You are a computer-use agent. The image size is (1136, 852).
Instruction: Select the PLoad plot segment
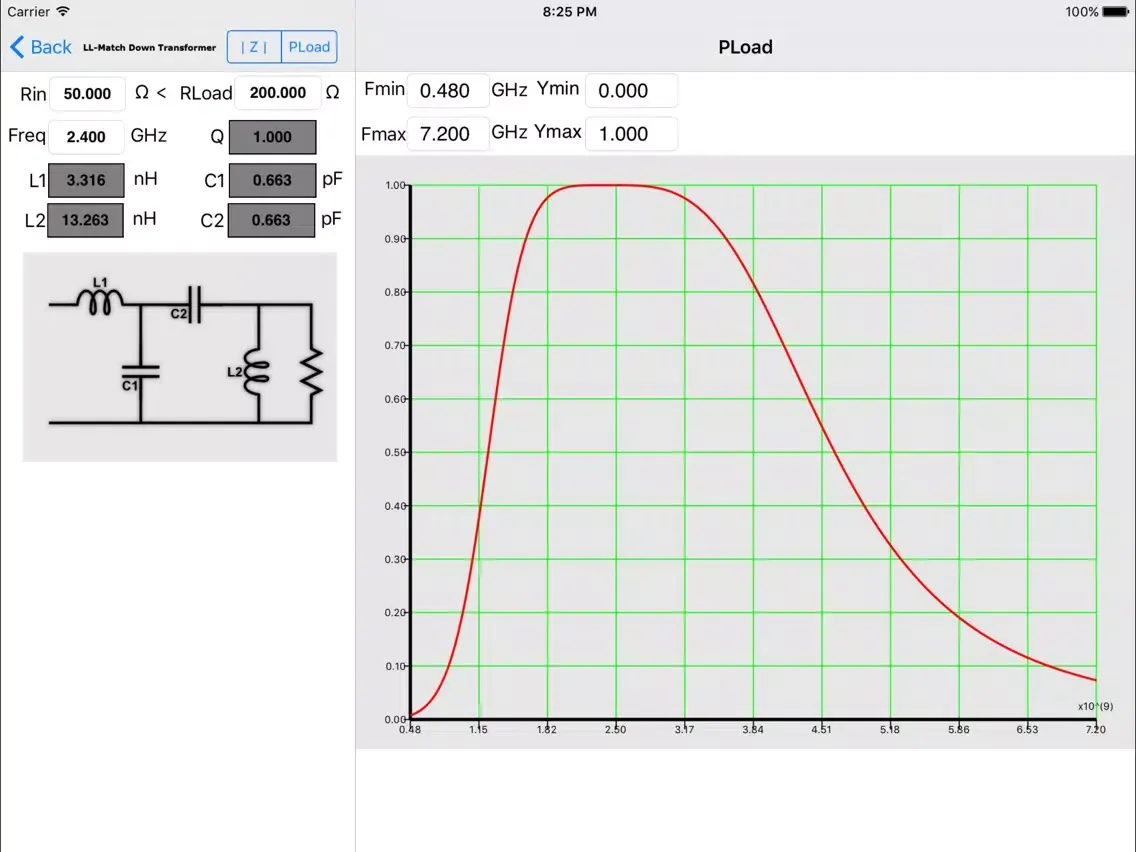(309, 47)
